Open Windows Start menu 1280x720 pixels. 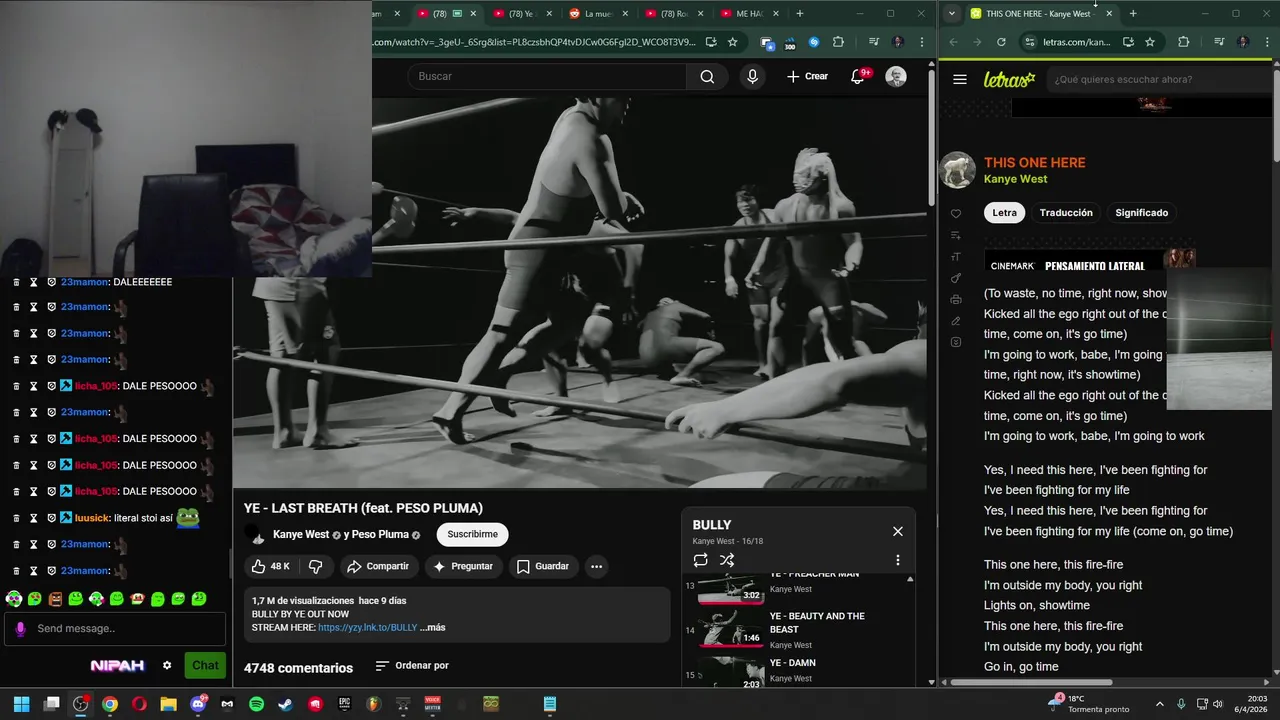click(21, 704)
